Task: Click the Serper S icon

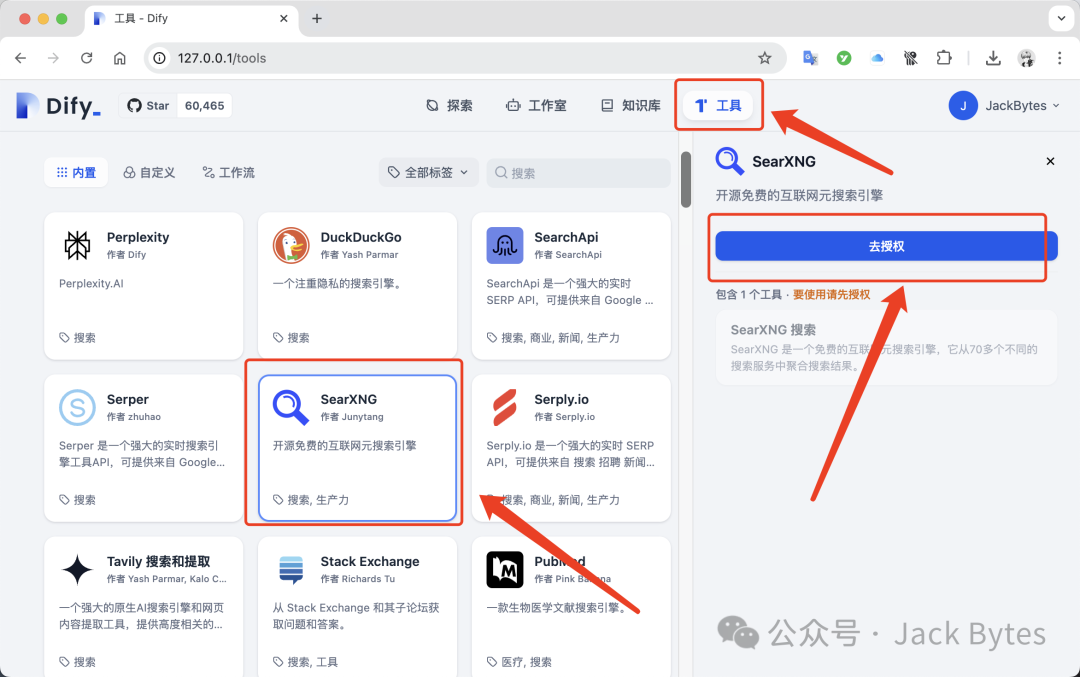Action: click(77, 408)
